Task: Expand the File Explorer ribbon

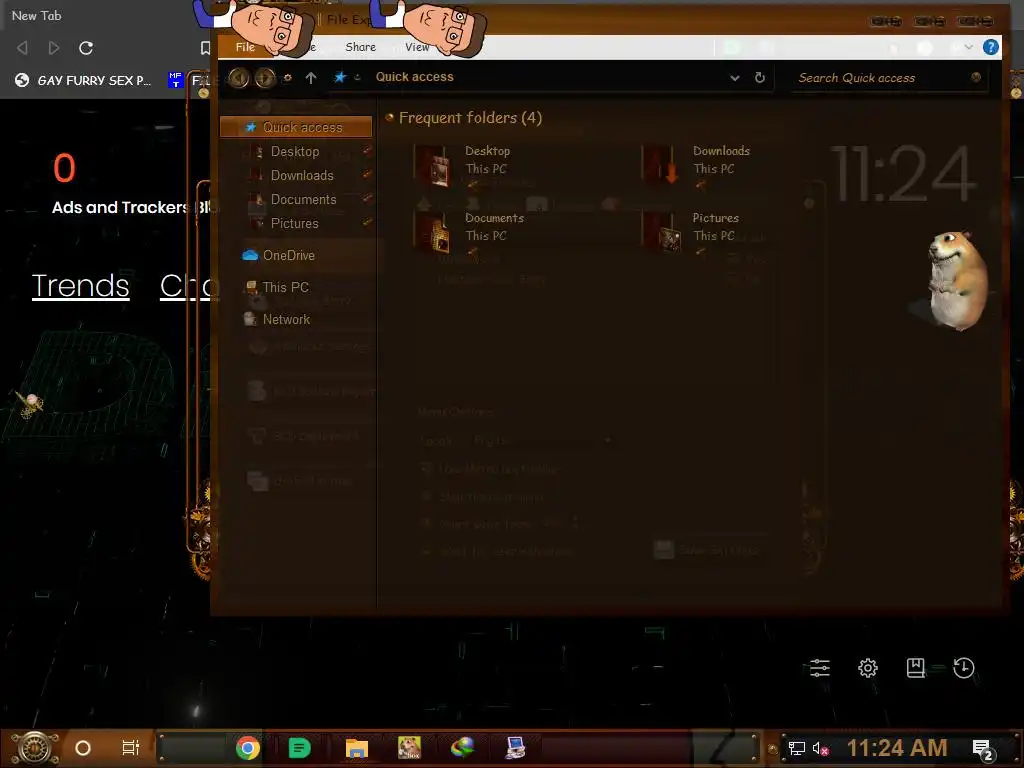Action: (x=968, y=47)
